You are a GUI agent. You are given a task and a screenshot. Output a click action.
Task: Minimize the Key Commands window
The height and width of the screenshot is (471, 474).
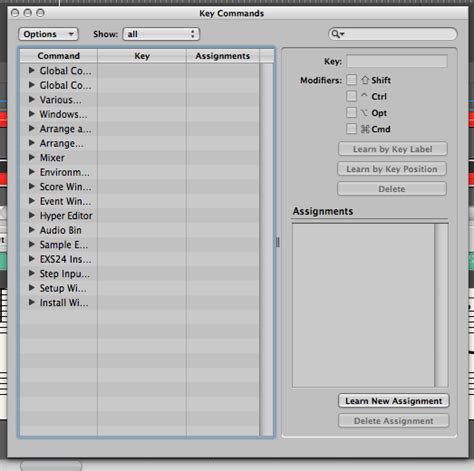28,13
